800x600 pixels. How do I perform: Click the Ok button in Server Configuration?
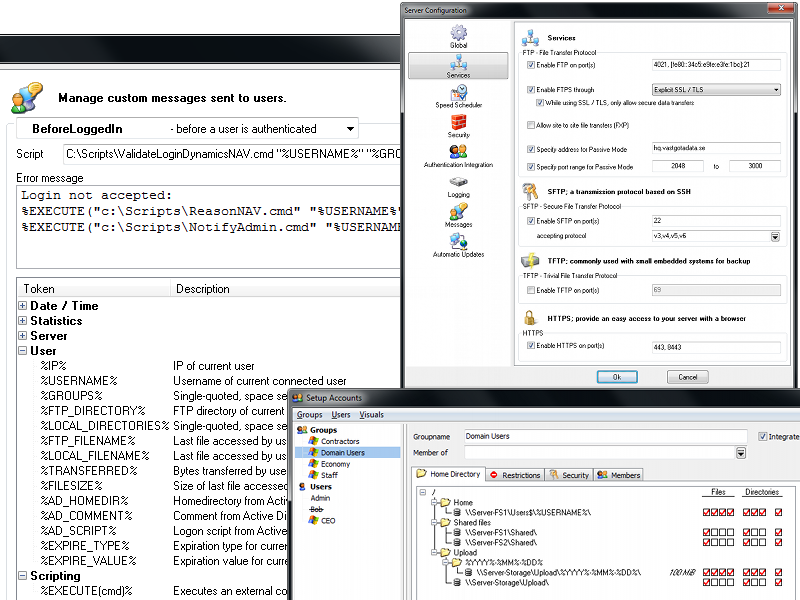[x=617, y=377]
